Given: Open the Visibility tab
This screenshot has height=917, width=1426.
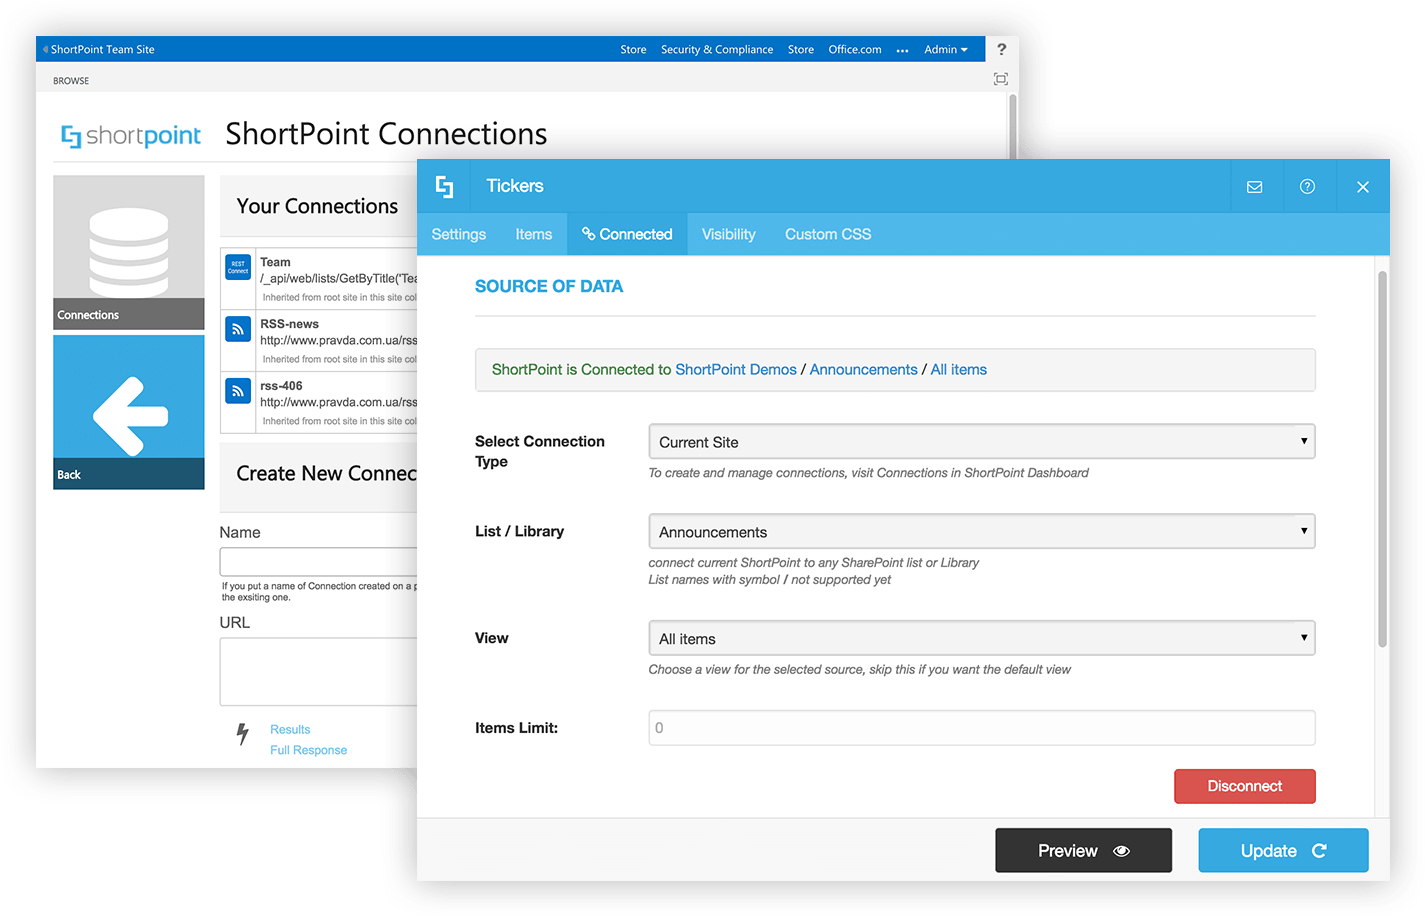Looking at the screenshot, I should tap(729, 234).
